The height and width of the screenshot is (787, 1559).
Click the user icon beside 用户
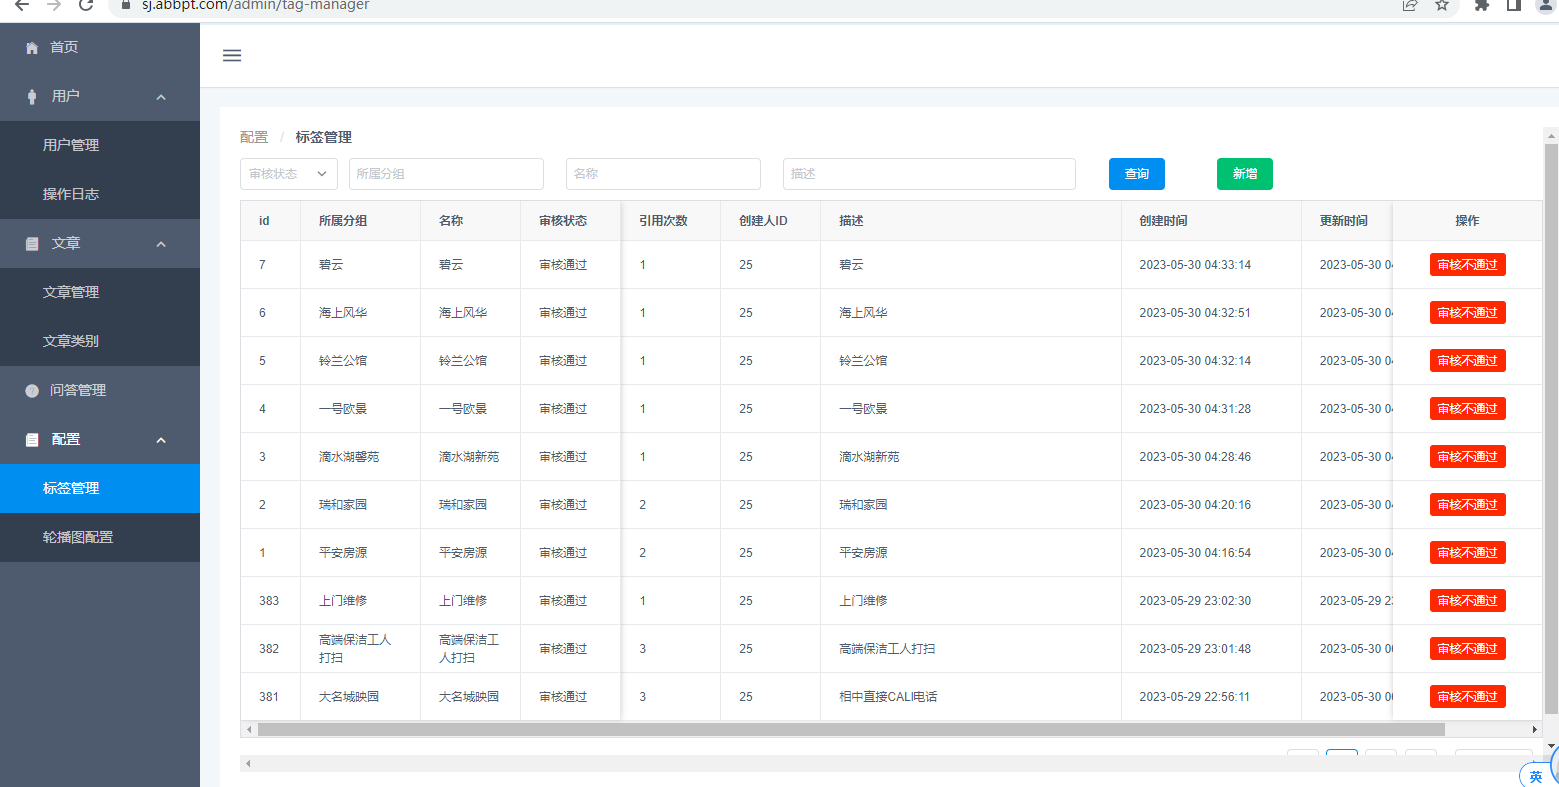(32, 97)
